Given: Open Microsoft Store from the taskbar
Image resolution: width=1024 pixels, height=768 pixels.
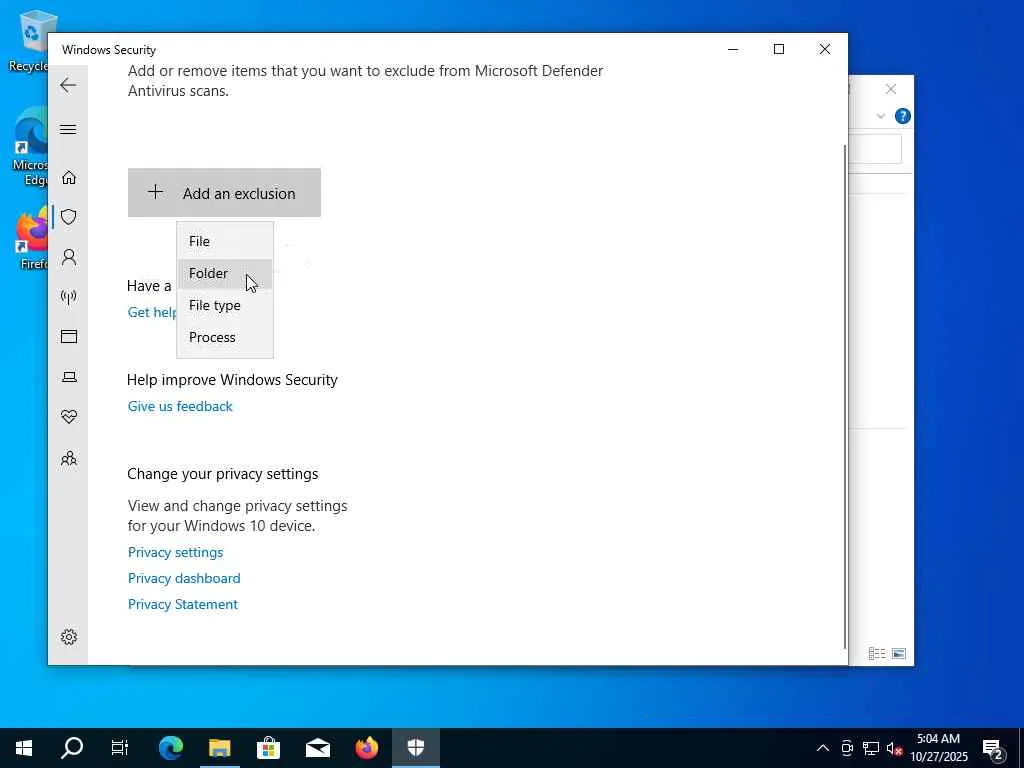Looking at the screenshot, I should coord(268,748).
